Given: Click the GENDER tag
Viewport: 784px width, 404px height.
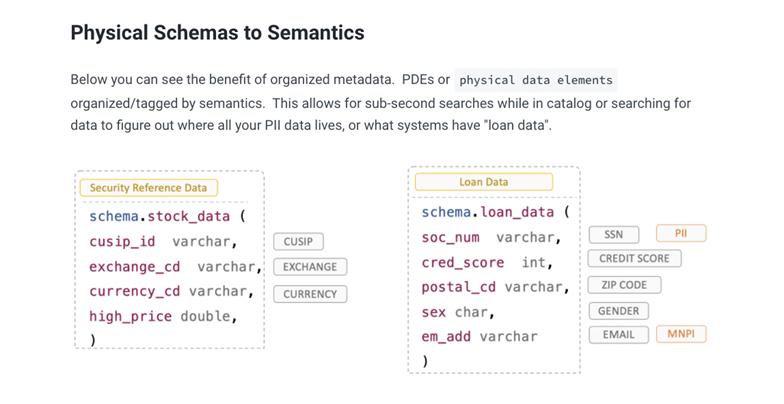Looking at the screenshot, I should pos(619,311).
